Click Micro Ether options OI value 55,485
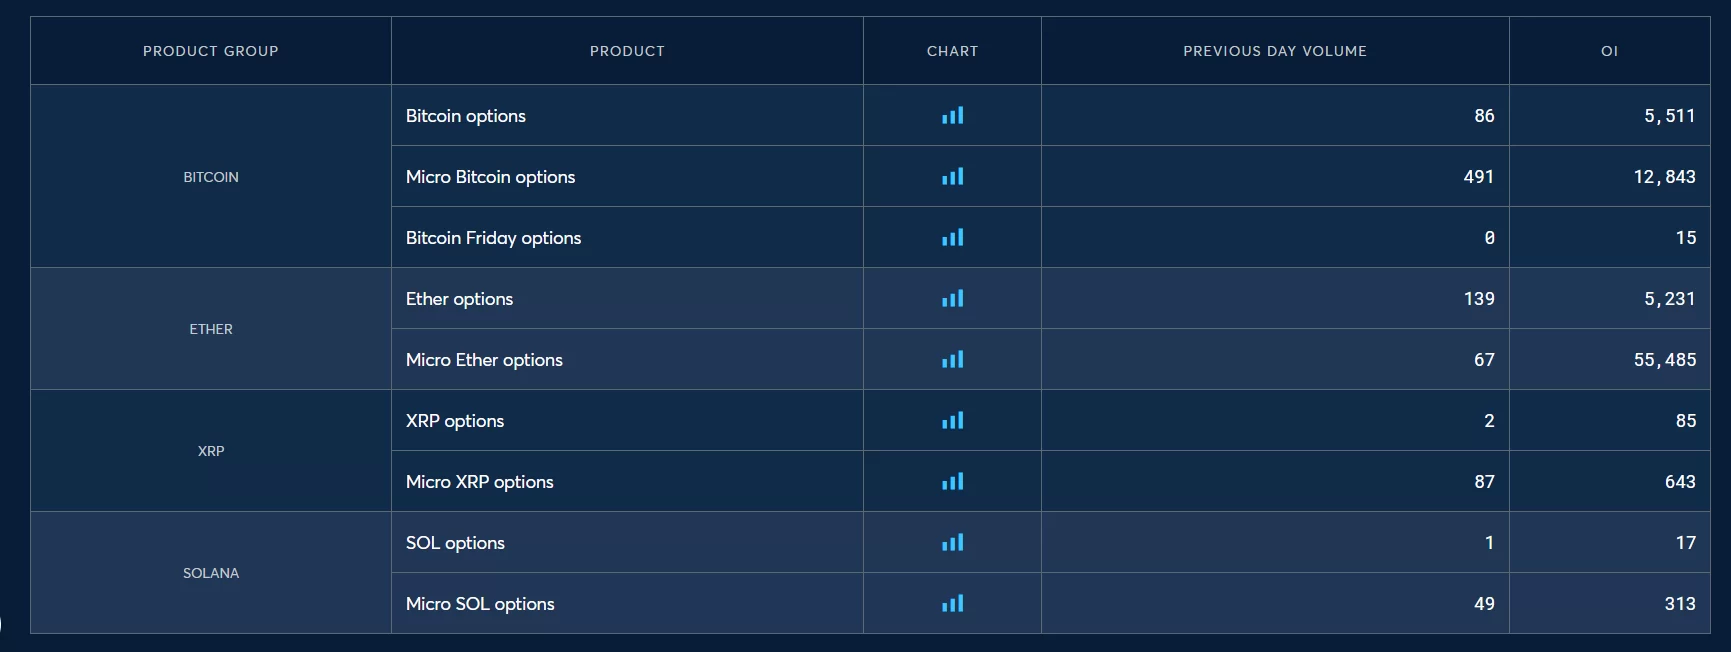 (x=1664, y=360)
